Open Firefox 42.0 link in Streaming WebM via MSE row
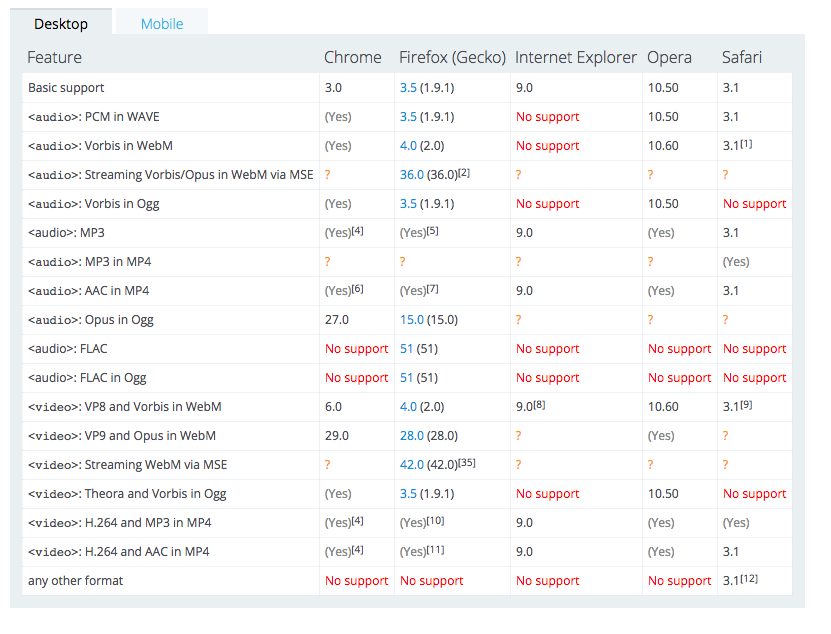Image resolution: width=831 pixels, height=634 pixels. [412, 465]
